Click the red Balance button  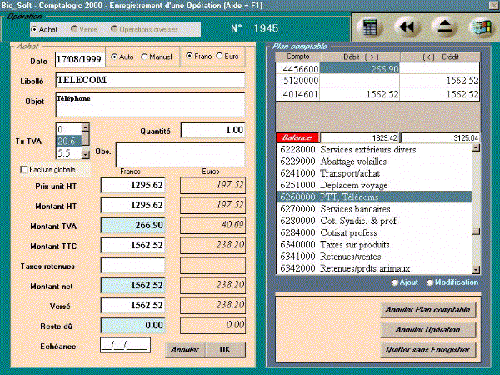(297, 137)
